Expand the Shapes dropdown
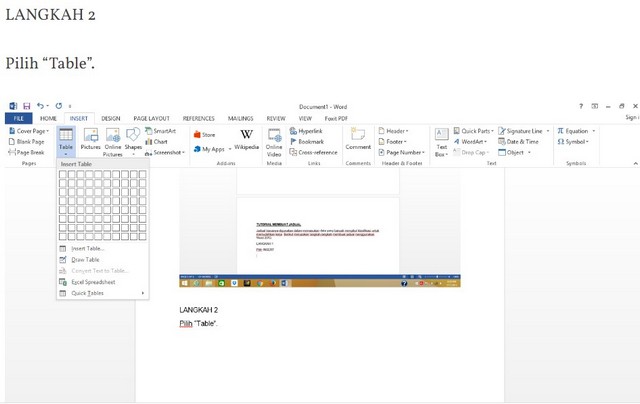 133,141
